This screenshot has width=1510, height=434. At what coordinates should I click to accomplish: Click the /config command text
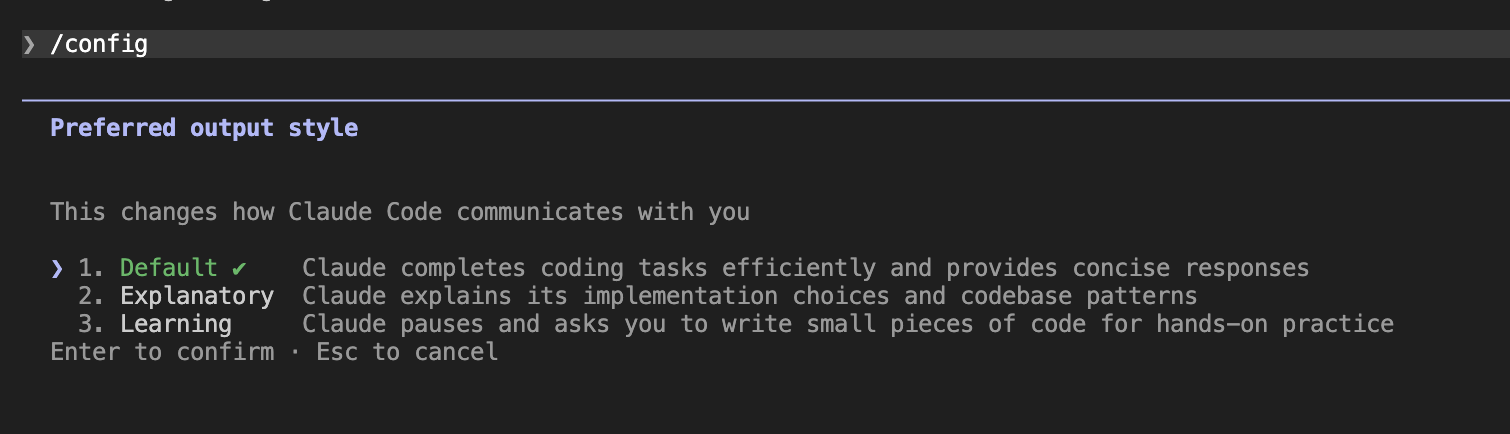[99, 45]
